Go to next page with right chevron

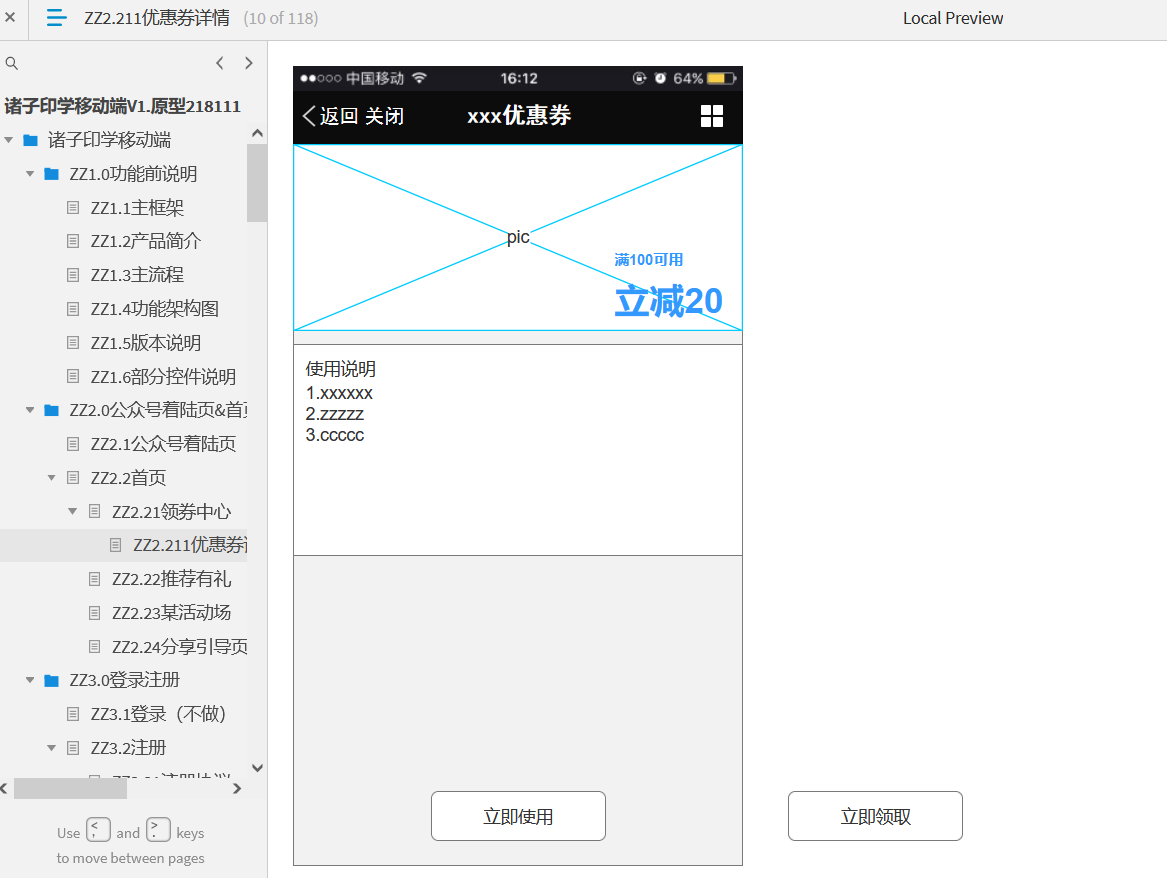(249, 63)
